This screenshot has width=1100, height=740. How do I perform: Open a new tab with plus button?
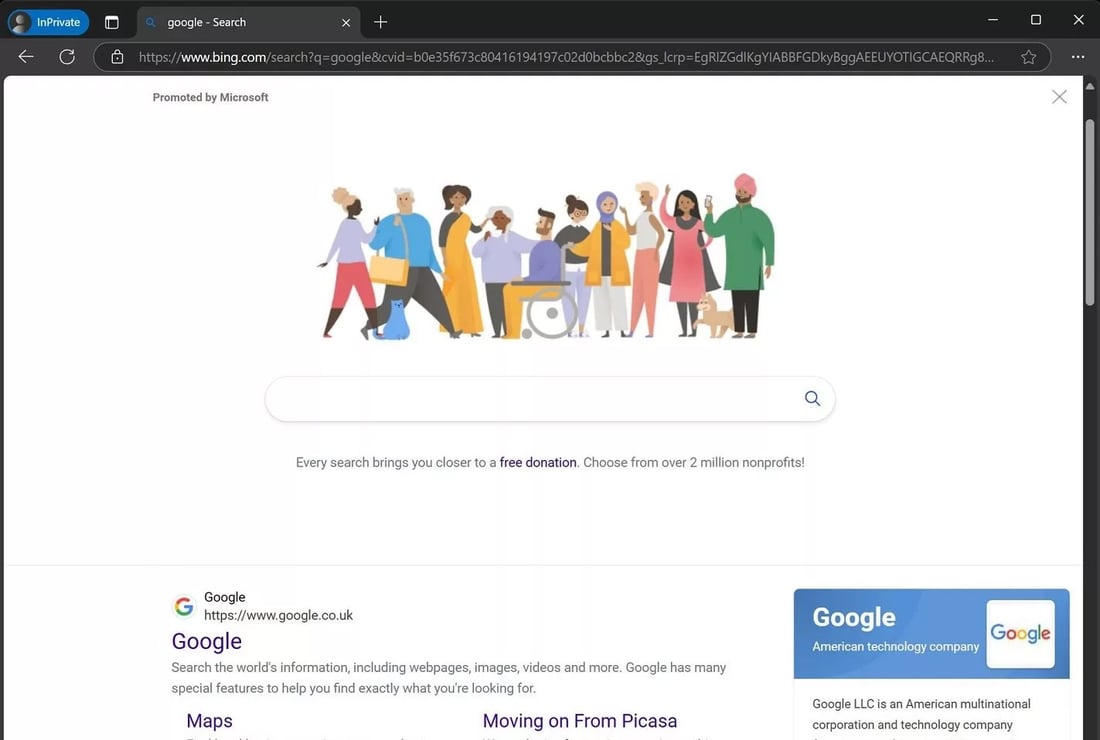click(x=380, y=22)
